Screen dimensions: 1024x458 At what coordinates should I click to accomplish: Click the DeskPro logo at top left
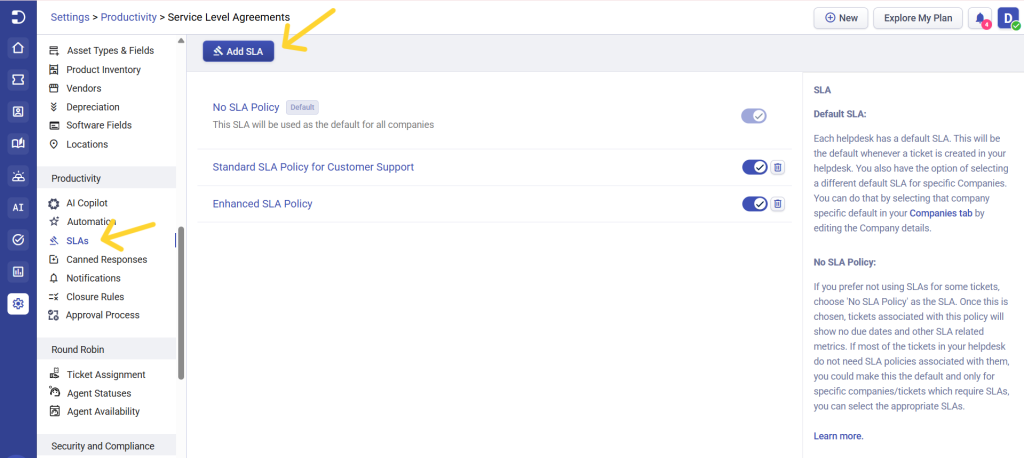(18, 17)
